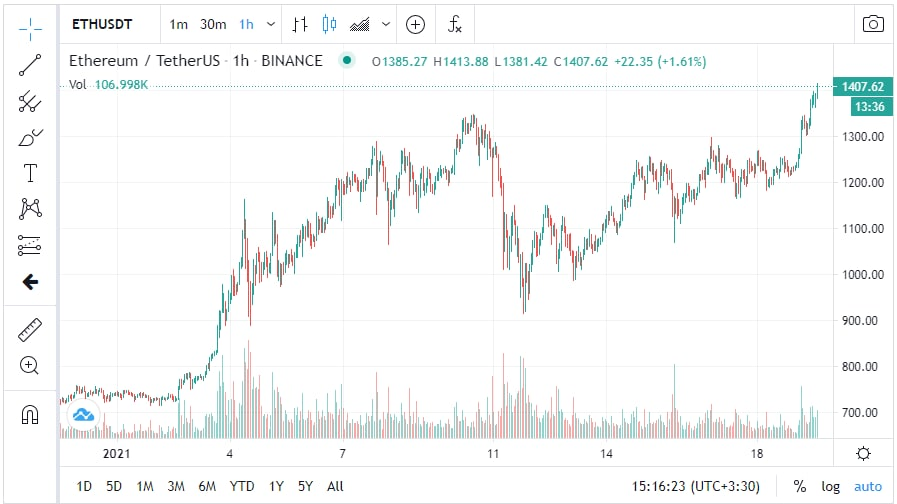Toggle the log scale
The width and height of the screenshot is (897, 504).
831,486
